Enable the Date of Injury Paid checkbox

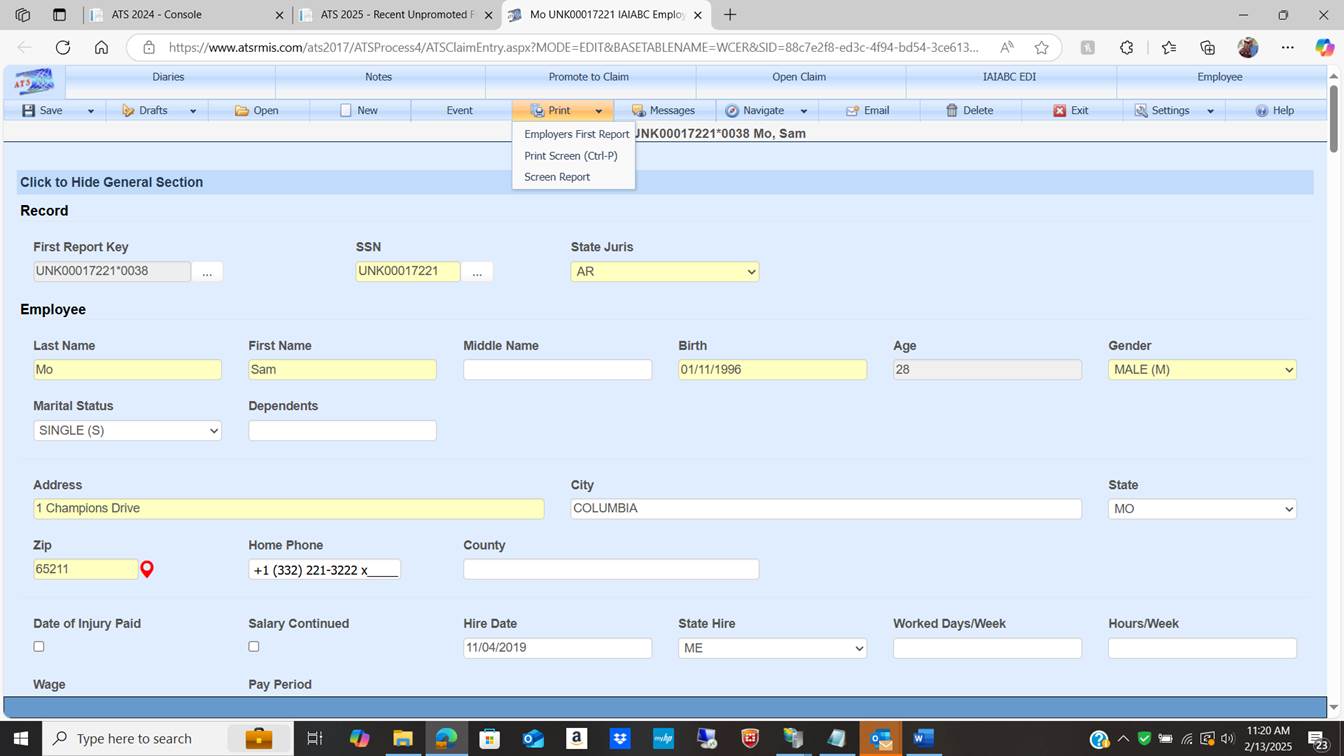tap(39, 647)
